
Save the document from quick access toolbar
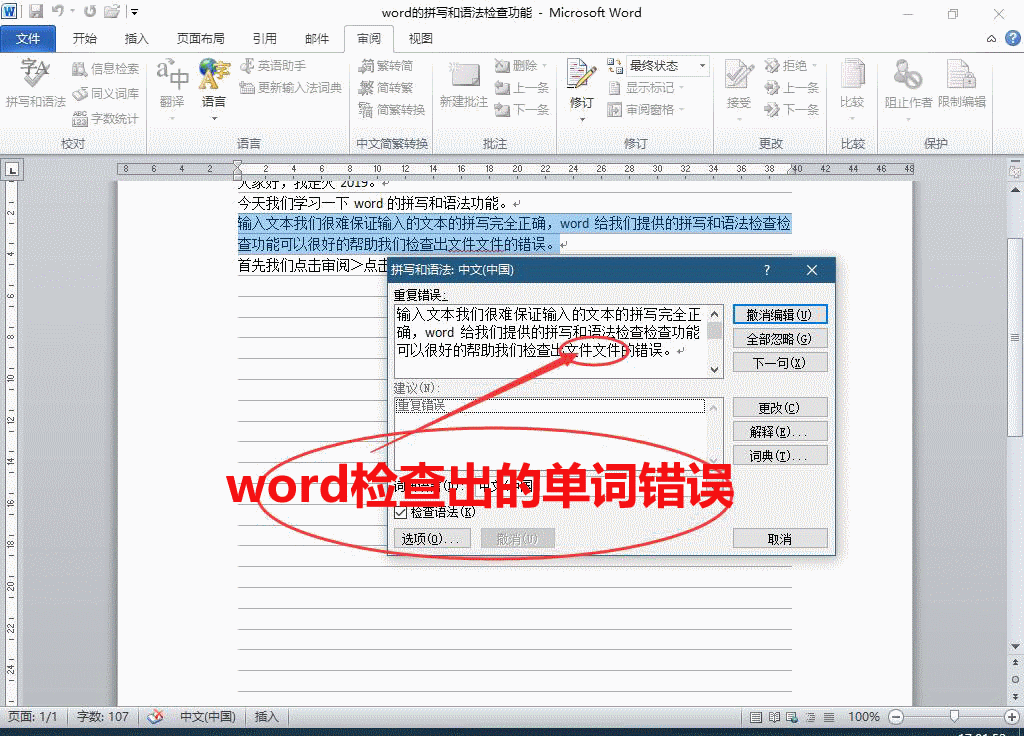point(35,12)
